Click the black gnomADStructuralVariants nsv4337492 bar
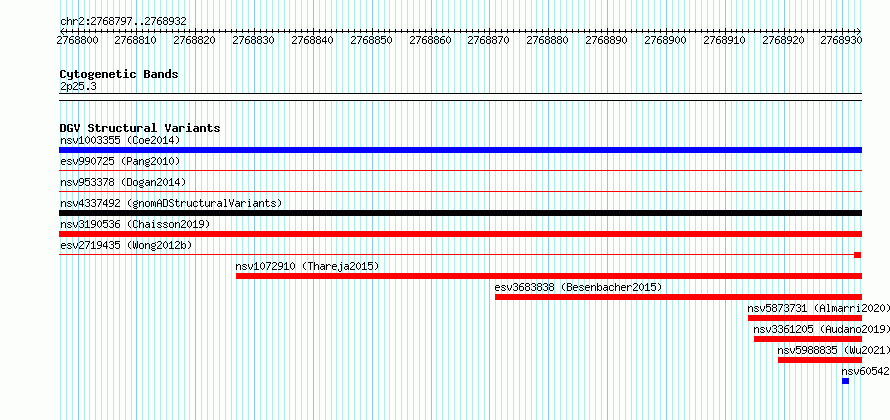Screen dimensions: 890x420 pos(460,213)
